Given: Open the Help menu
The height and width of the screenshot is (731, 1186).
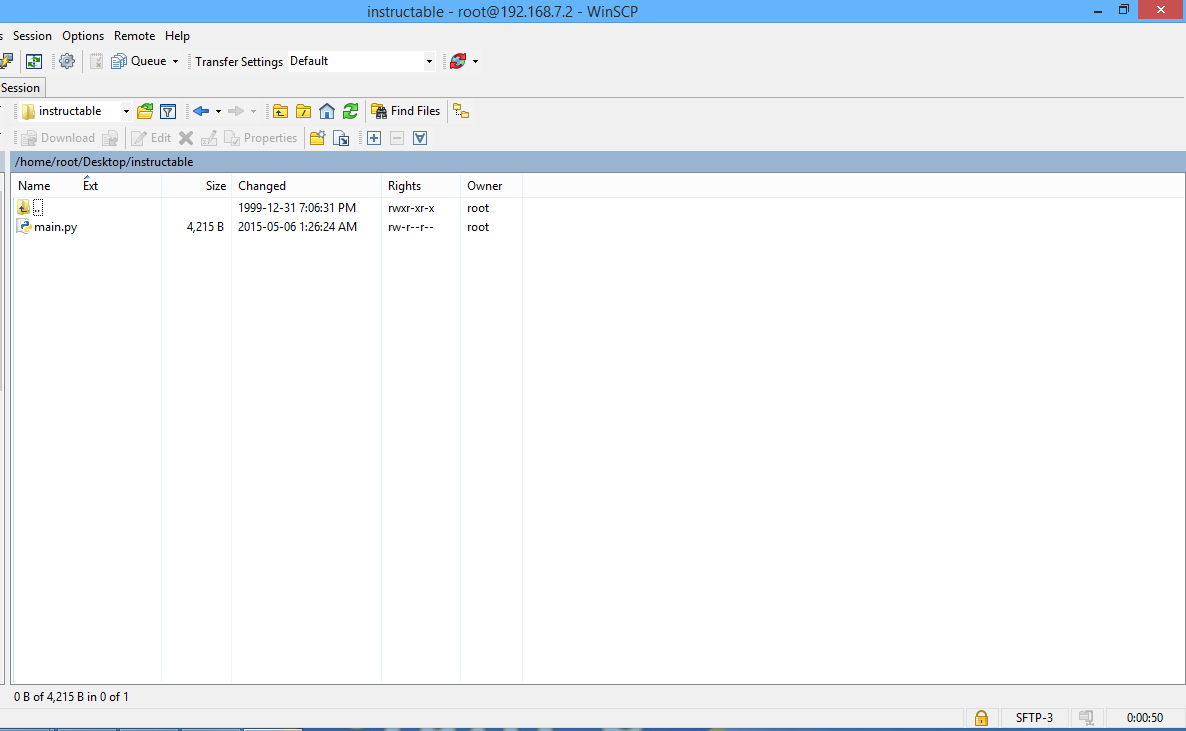Looking at the screenshot, I should (x=177, y=36).
